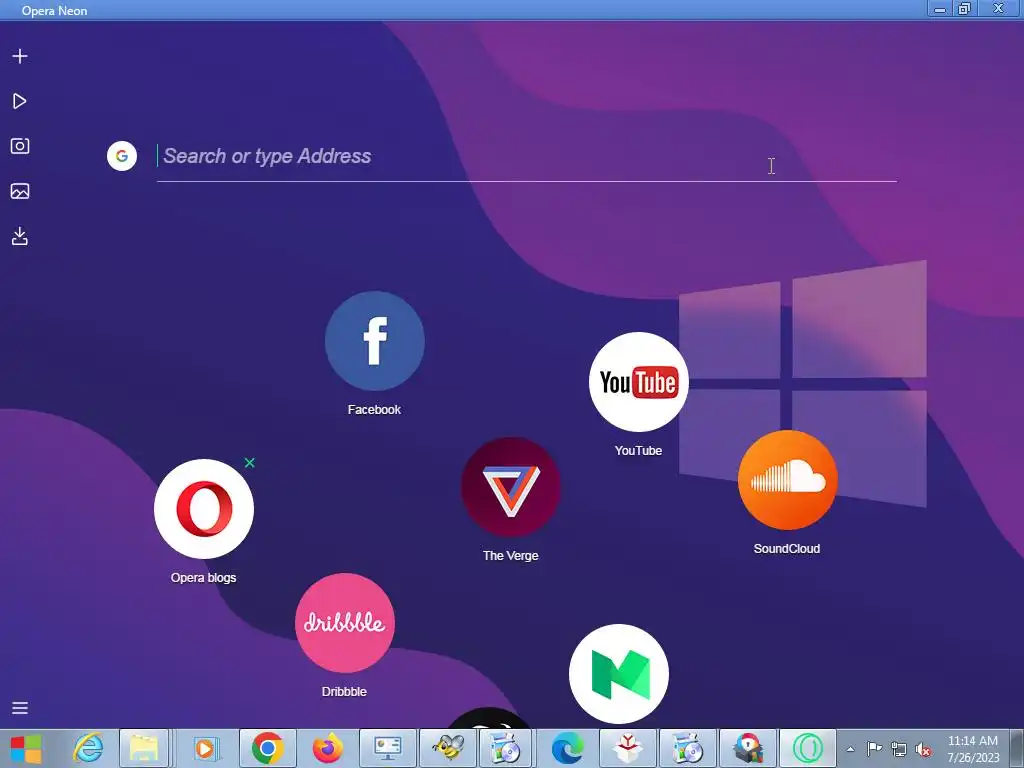The width and height of the screenshot is (1024, 768).
Task: Switch to Opera Neon green taskbar icon
Action: [x=808, y=748]
